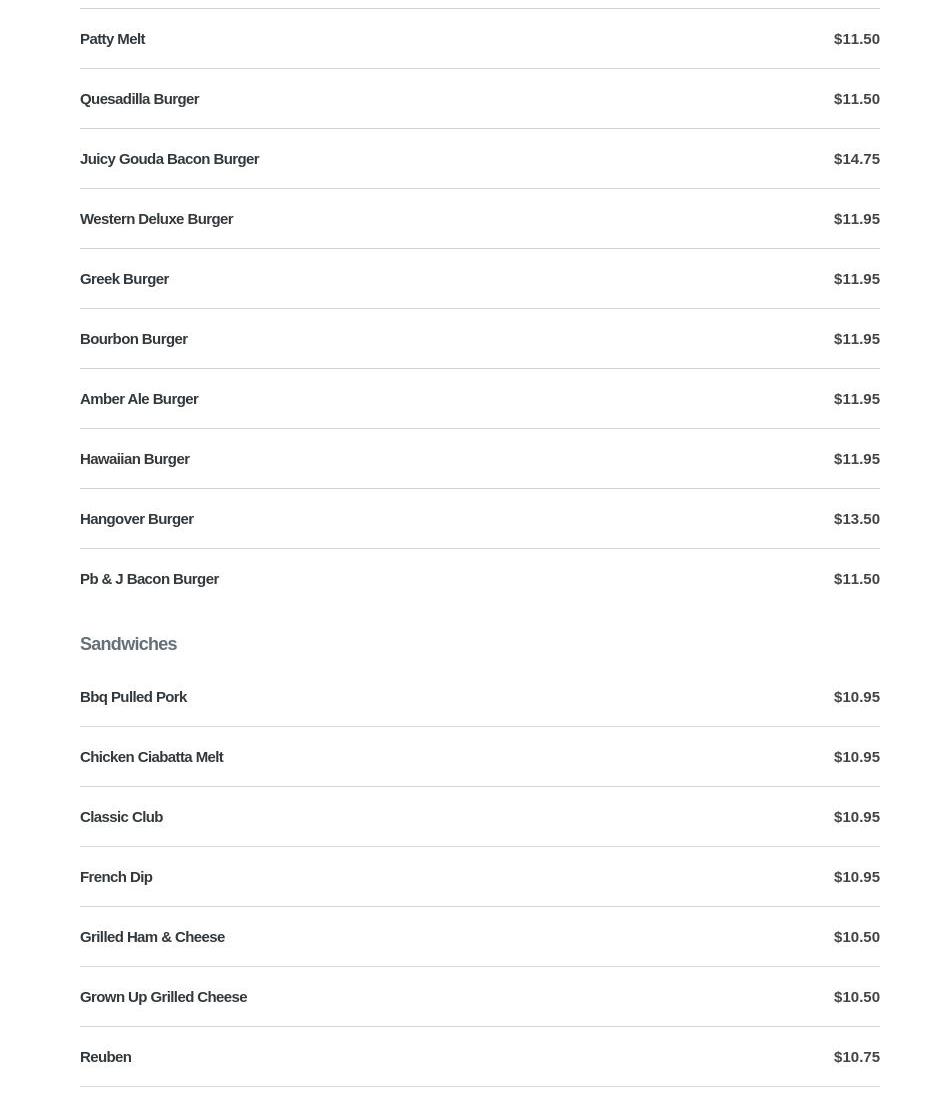Select the Quesadilla Burger item

[x=139, y=99]
